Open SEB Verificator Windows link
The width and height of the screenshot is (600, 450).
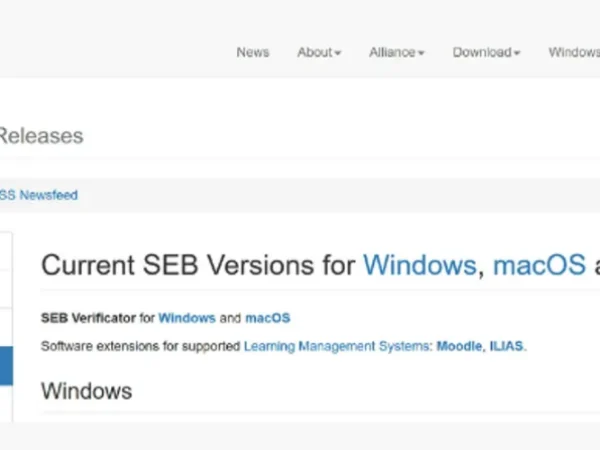[x=187, y=318]
